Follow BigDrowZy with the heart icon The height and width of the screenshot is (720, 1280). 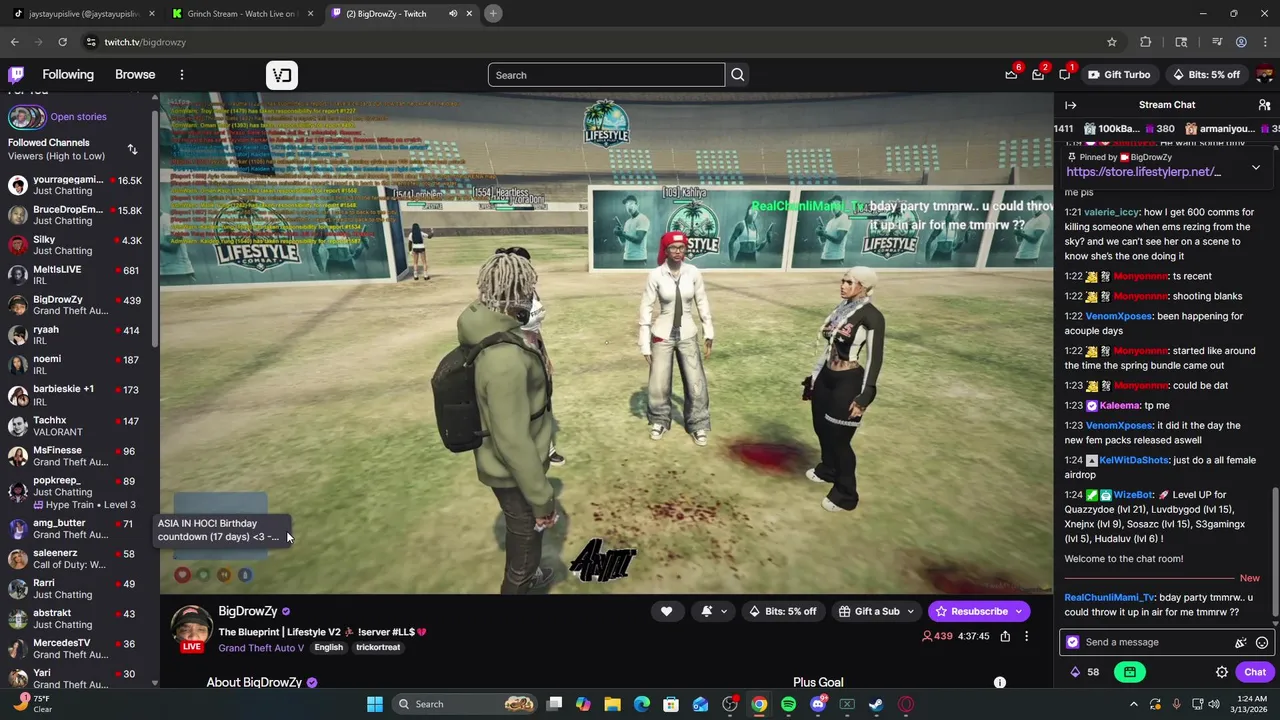pyautogui.click(x=666, y=611)
